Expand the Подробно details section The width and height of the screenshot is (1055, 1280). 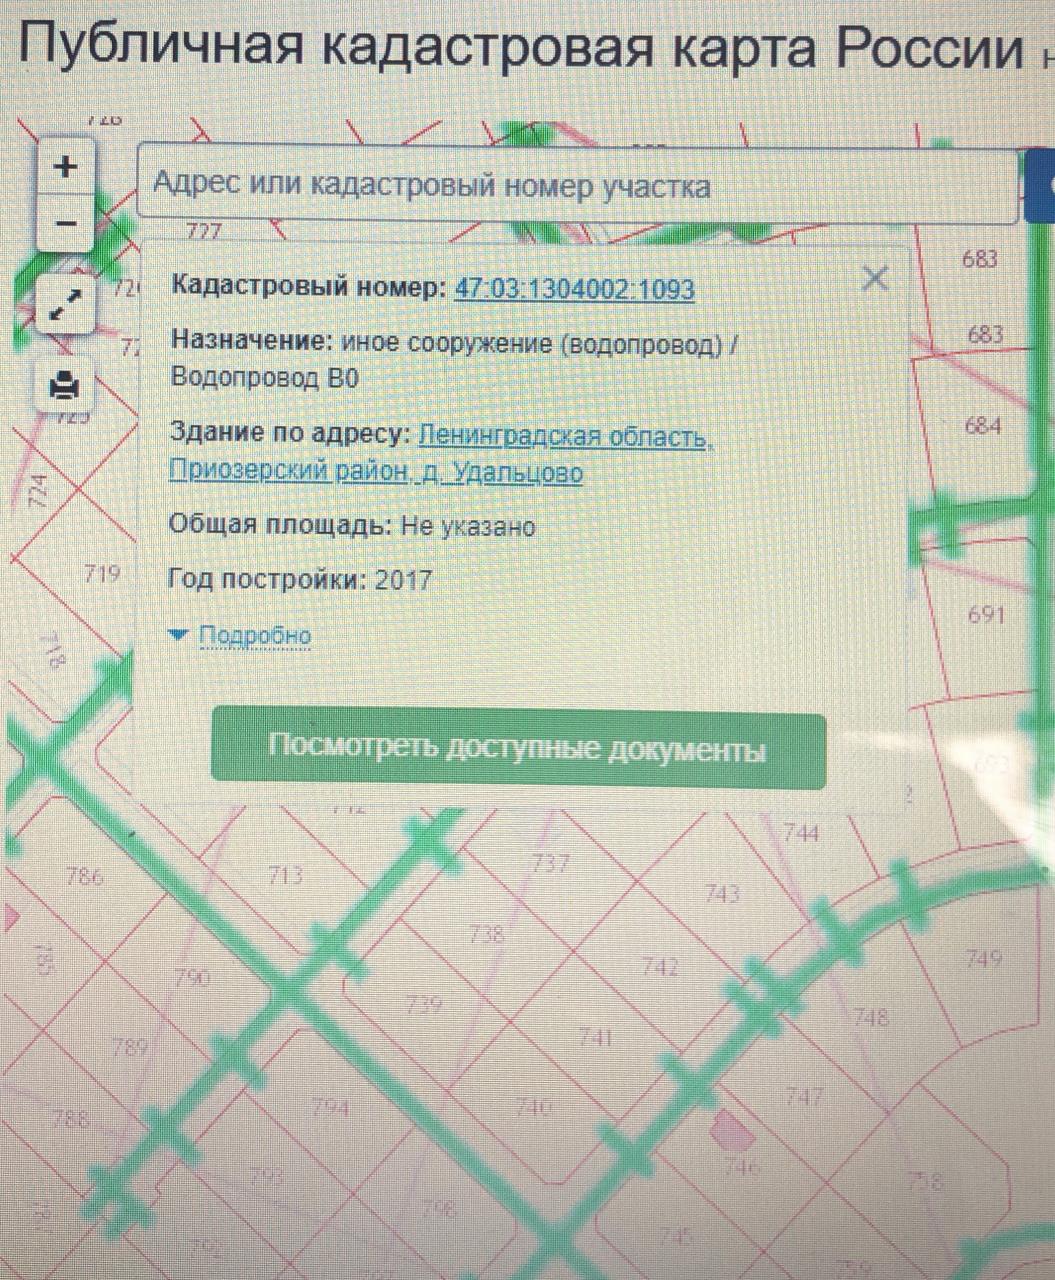[x=254, y=635]
